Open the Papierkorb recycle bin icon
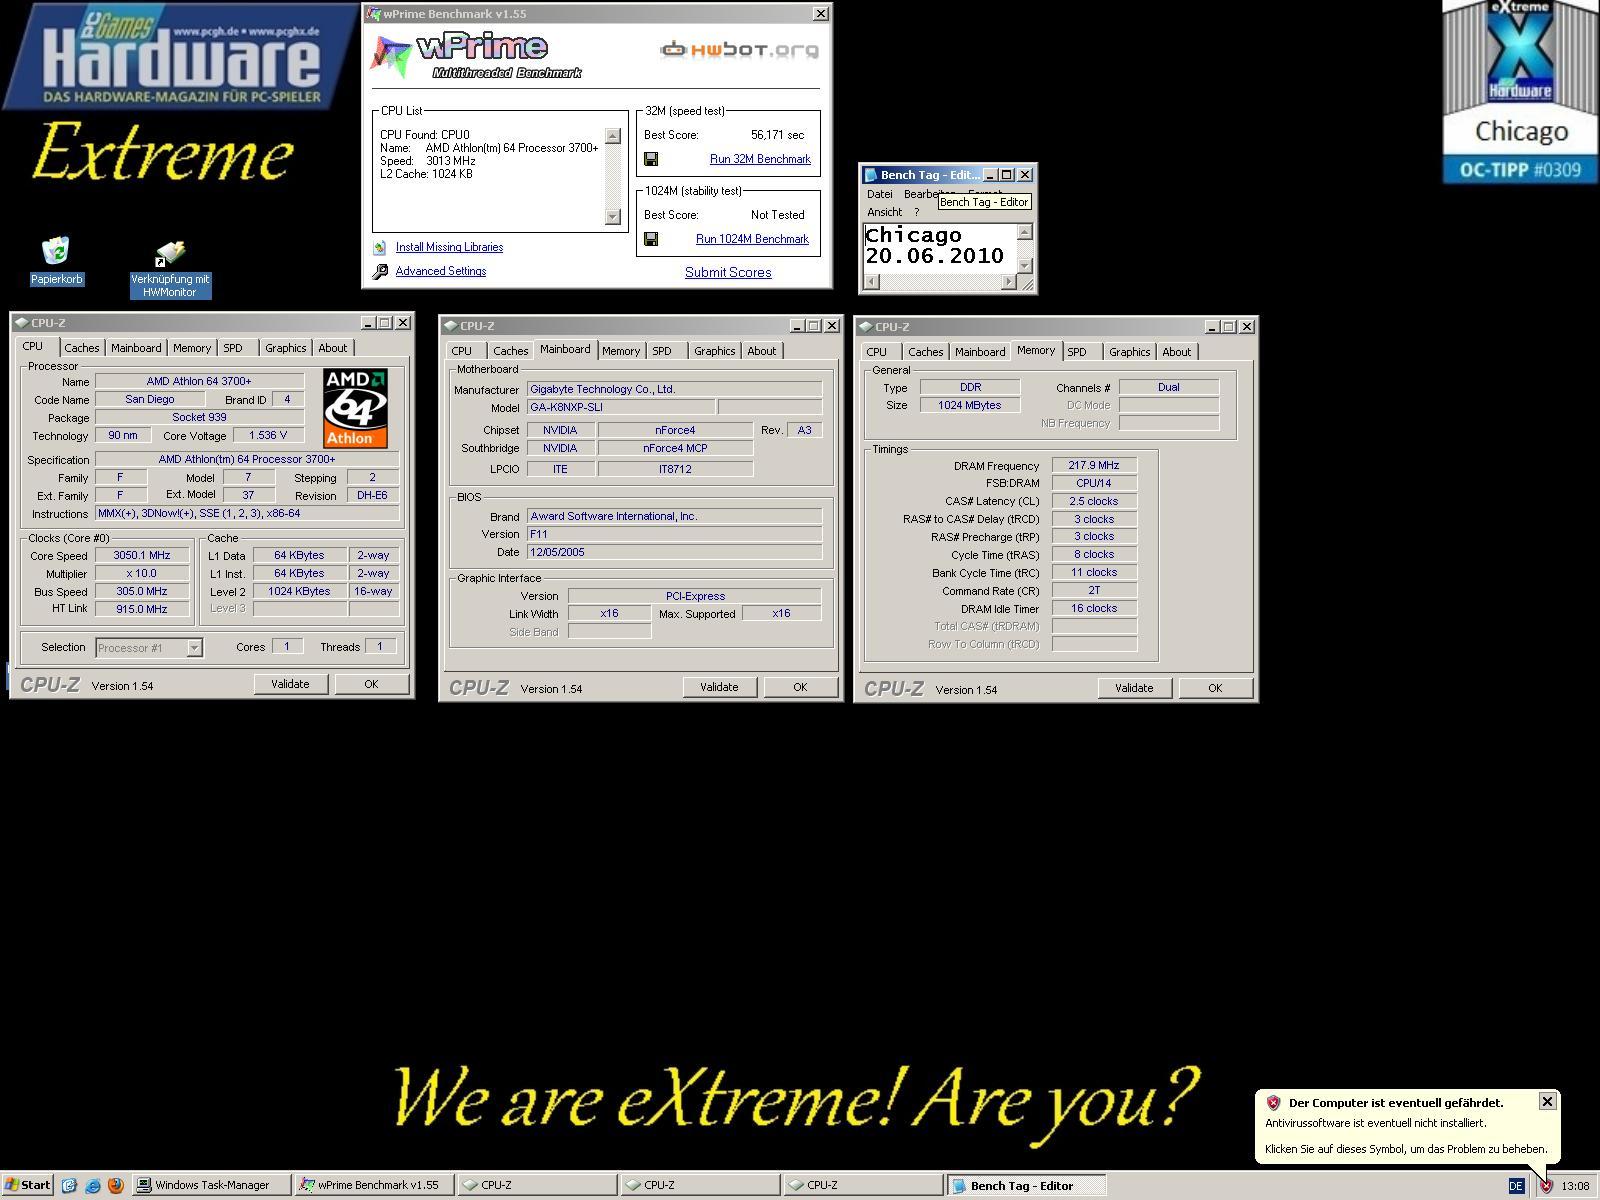The width and height of the screenshot is (1600, 1200). pyautogui.click(x=56, y=251)
